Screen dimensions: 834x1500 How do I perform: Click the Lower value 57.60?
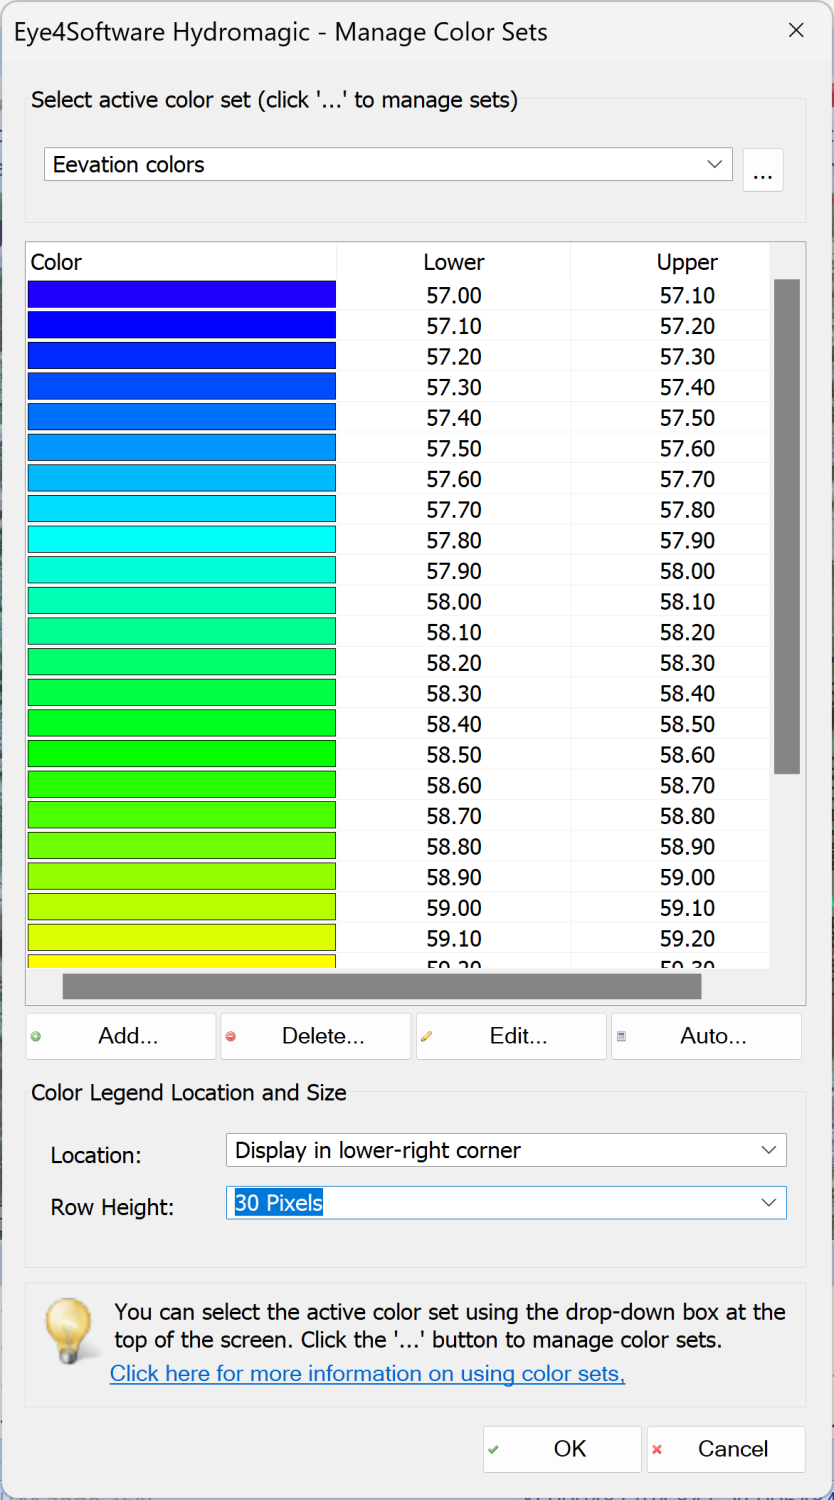point(454,479)
